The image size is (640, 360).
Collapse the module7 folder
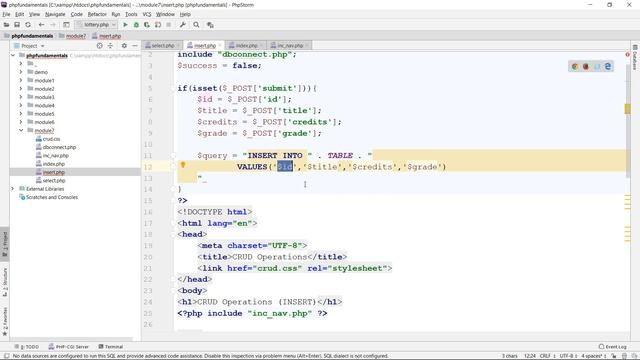[x=21, y=131]
